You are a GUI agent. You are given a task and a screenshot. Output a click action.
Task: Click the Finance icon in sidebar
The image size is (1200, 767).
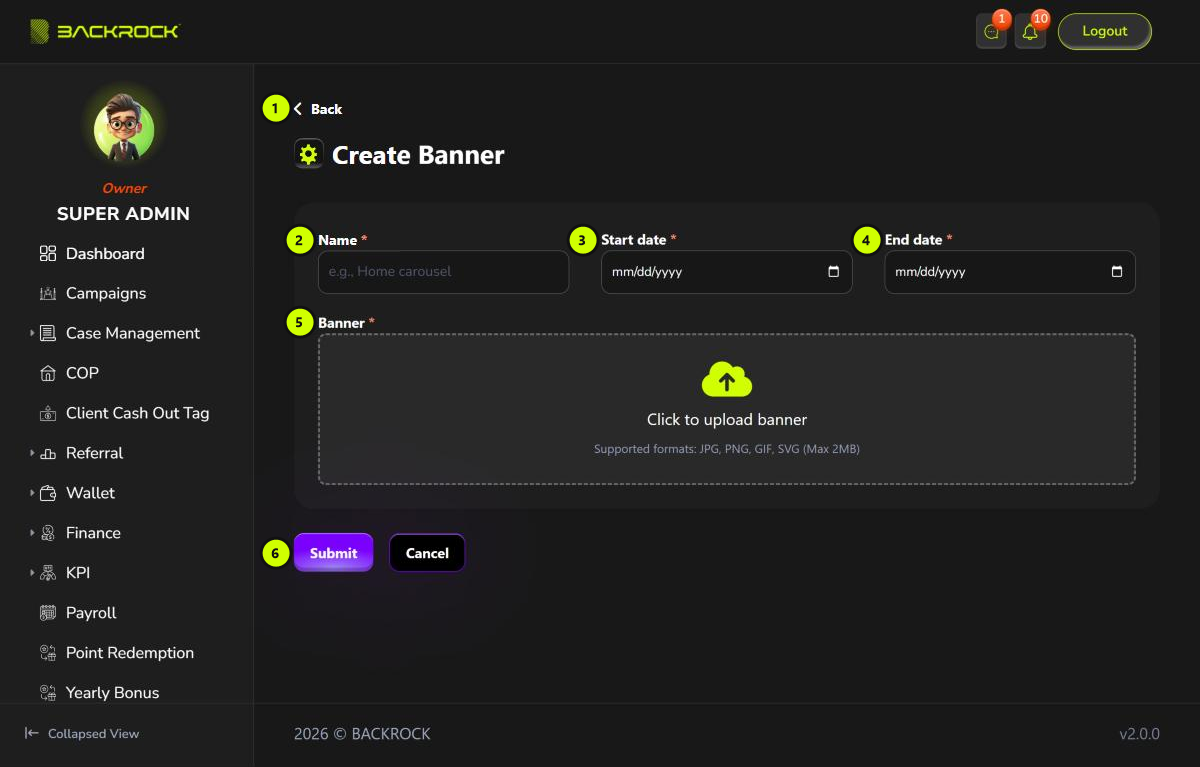tap(48, 534)
